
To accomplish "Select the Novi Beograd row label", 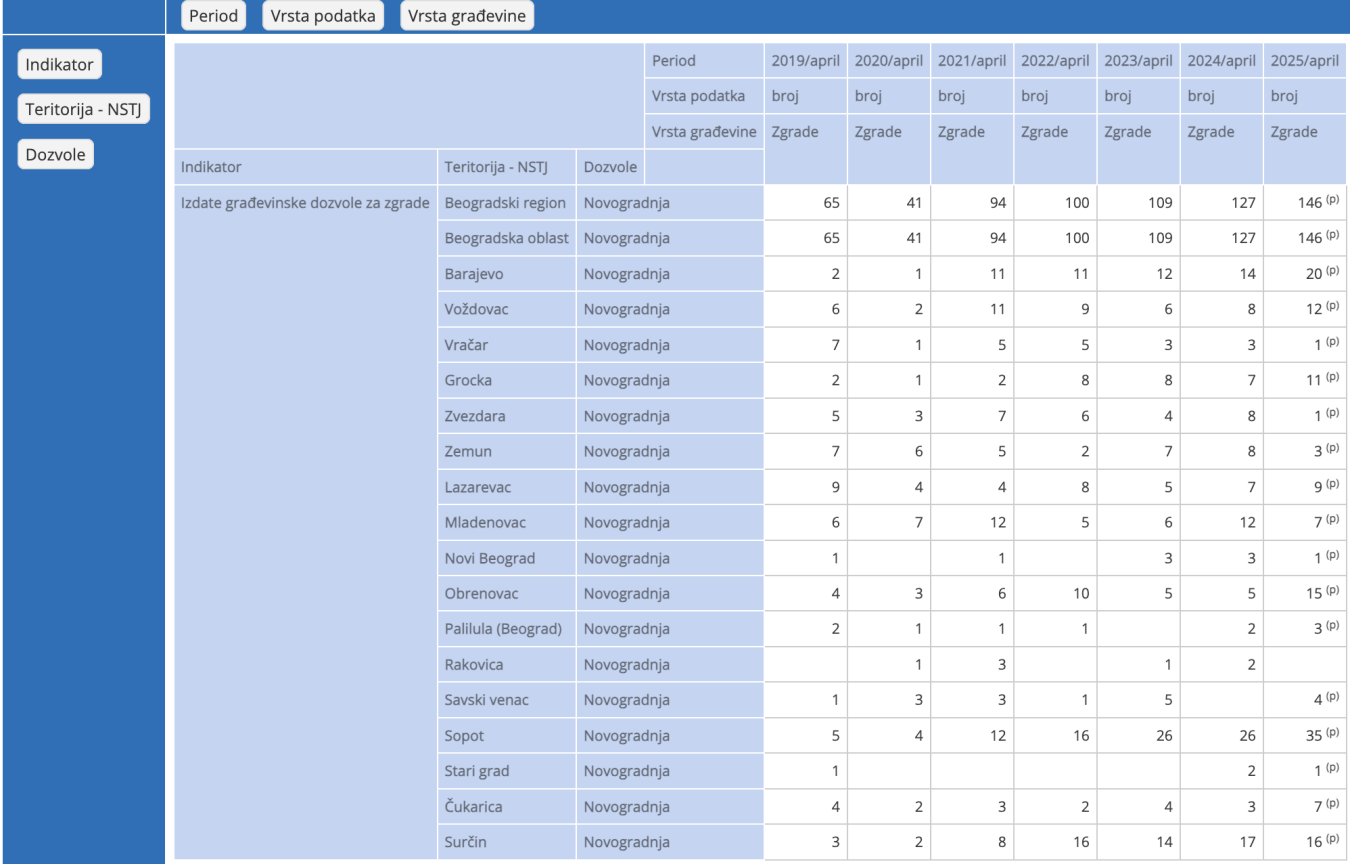I will [x=490, y=558].
